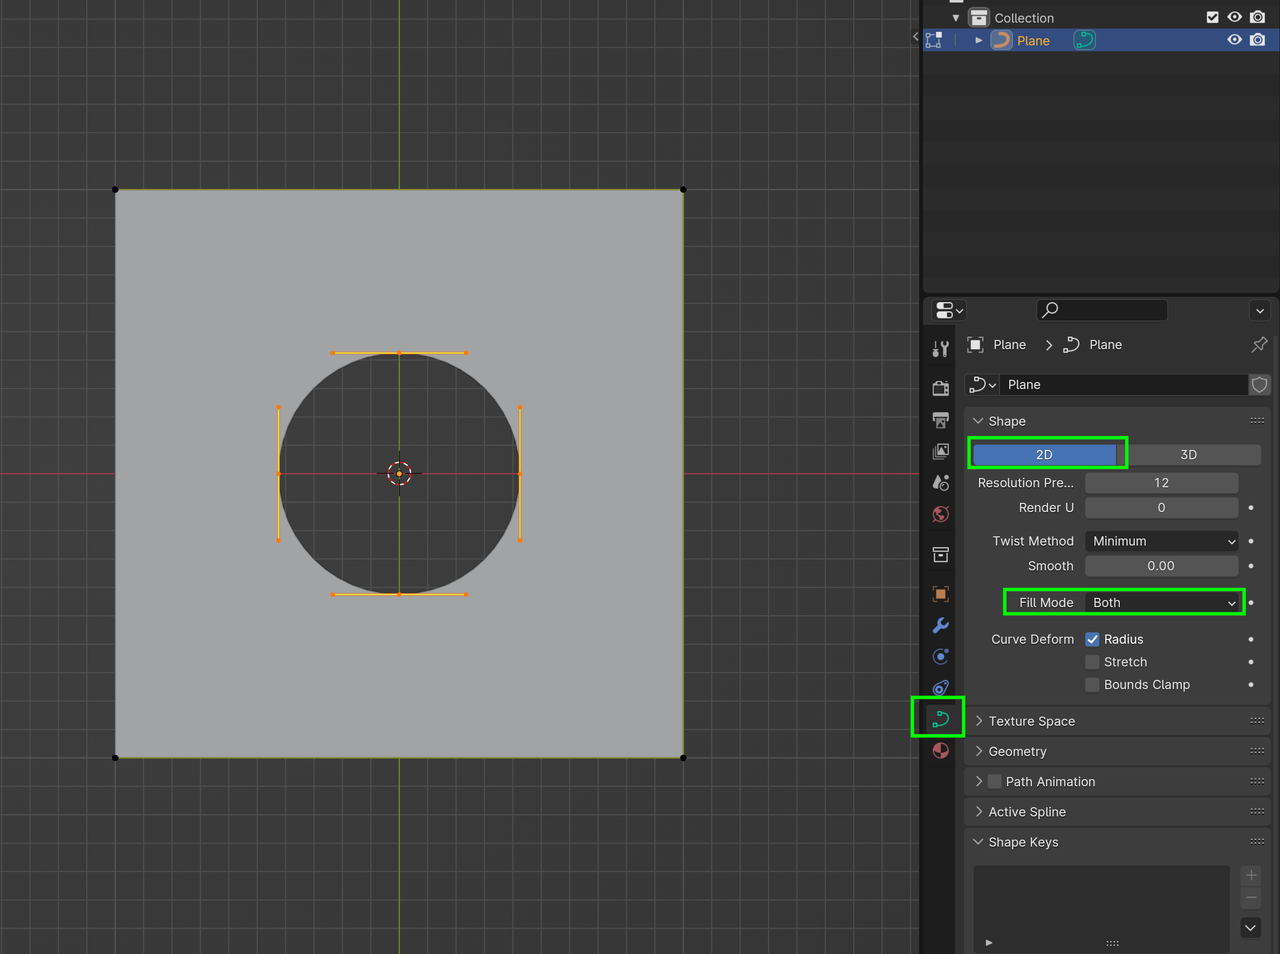The image size is (1280, 954).
Task: Open the Render properties tab
Action: pos(940,388)
